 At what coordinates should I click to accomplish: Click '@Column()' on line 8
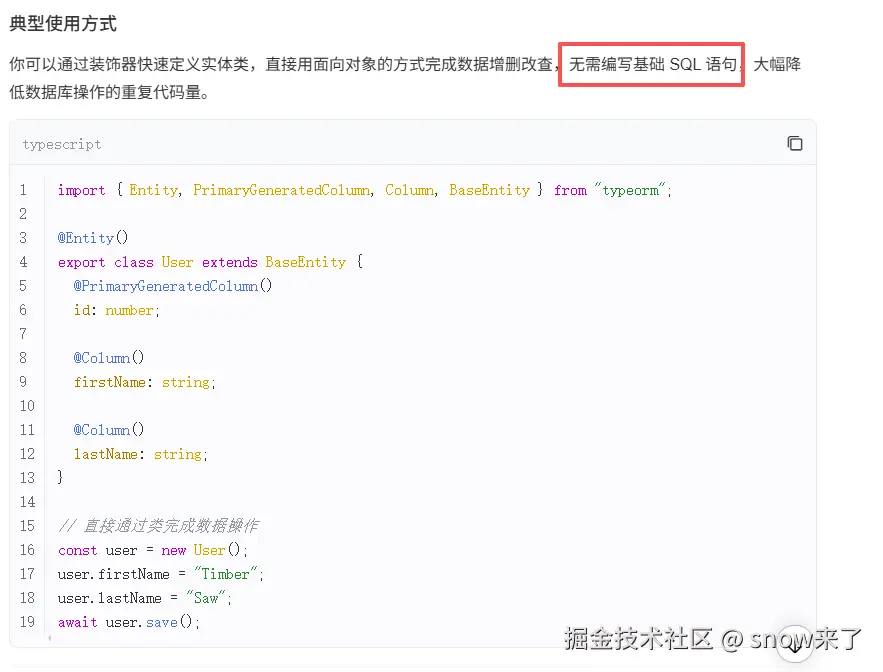click(x=109, y=358)
